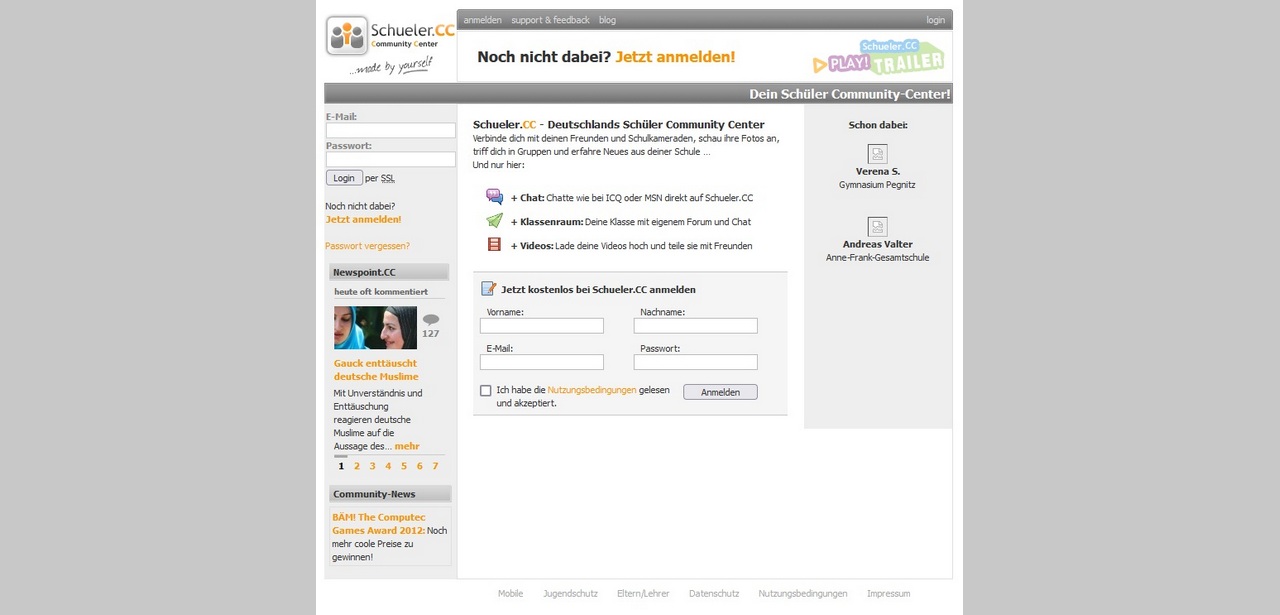Open Verena S. profile picture
Viewport: 1280px width, 615px height.
pyautogui.click(x=877, y=154)
